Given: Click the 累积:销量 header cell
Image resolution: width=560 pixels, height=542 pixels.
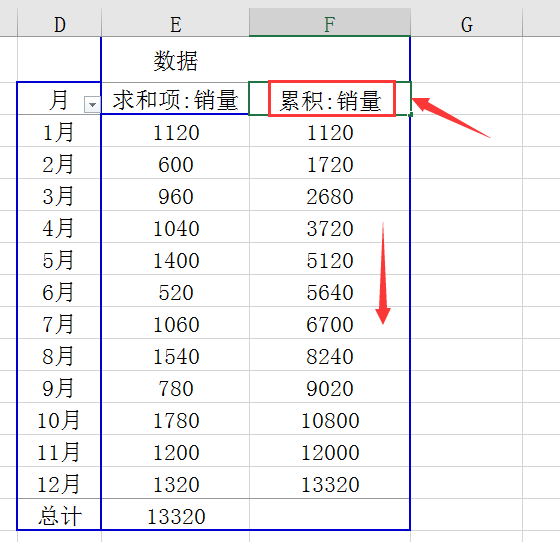Looking at the screenshot, I should coord(330,99).
